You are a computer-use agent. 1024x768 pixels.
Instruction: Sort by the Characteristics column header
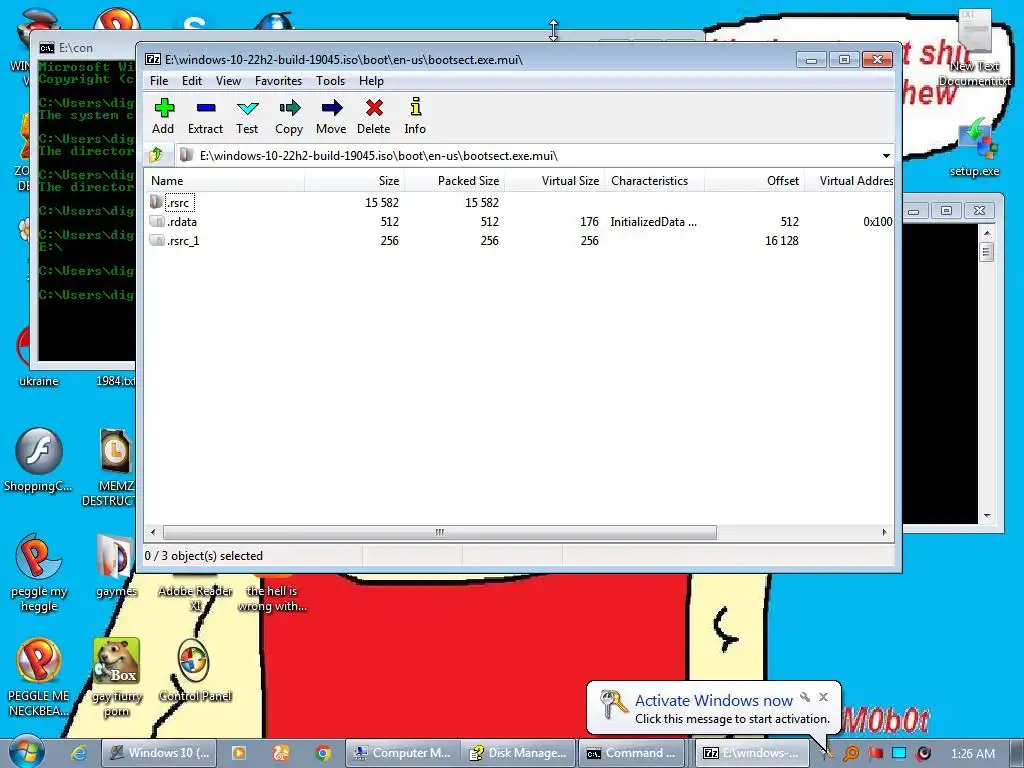[654, 181]
